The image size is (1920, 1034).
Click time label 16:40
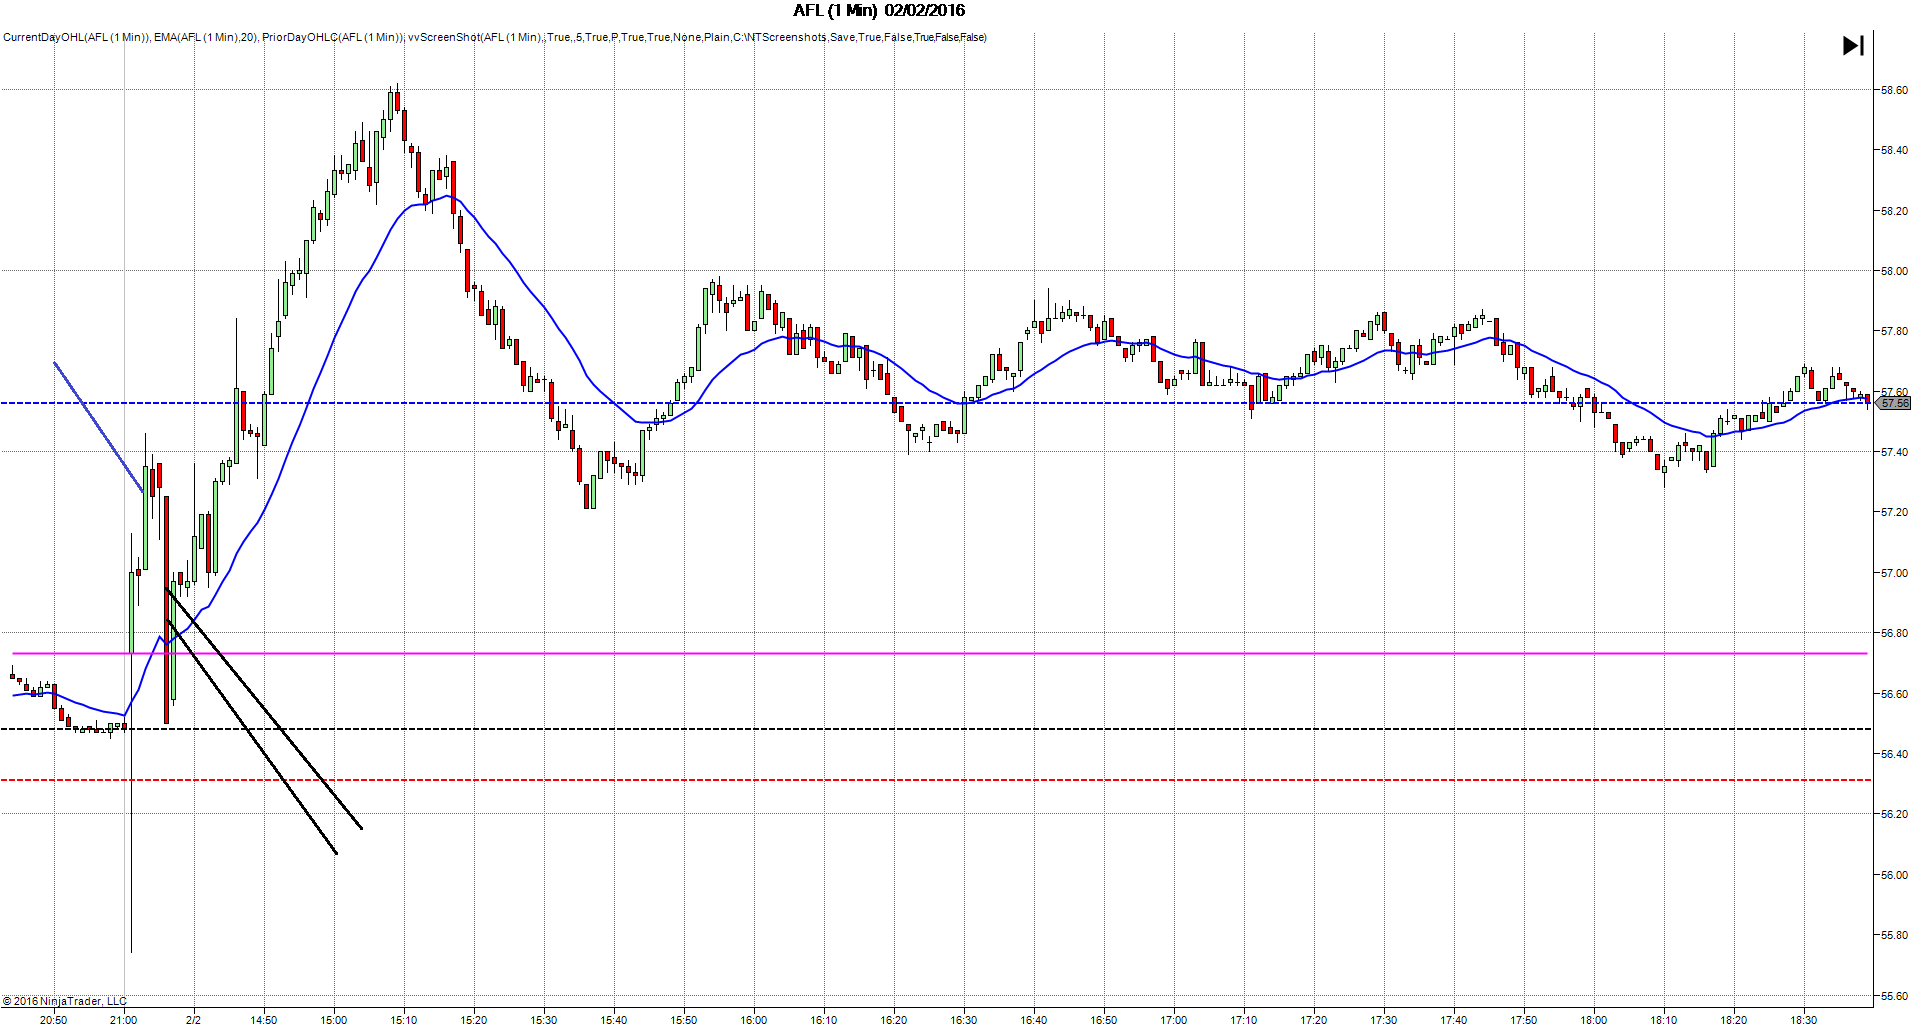click(1034, 1020)
